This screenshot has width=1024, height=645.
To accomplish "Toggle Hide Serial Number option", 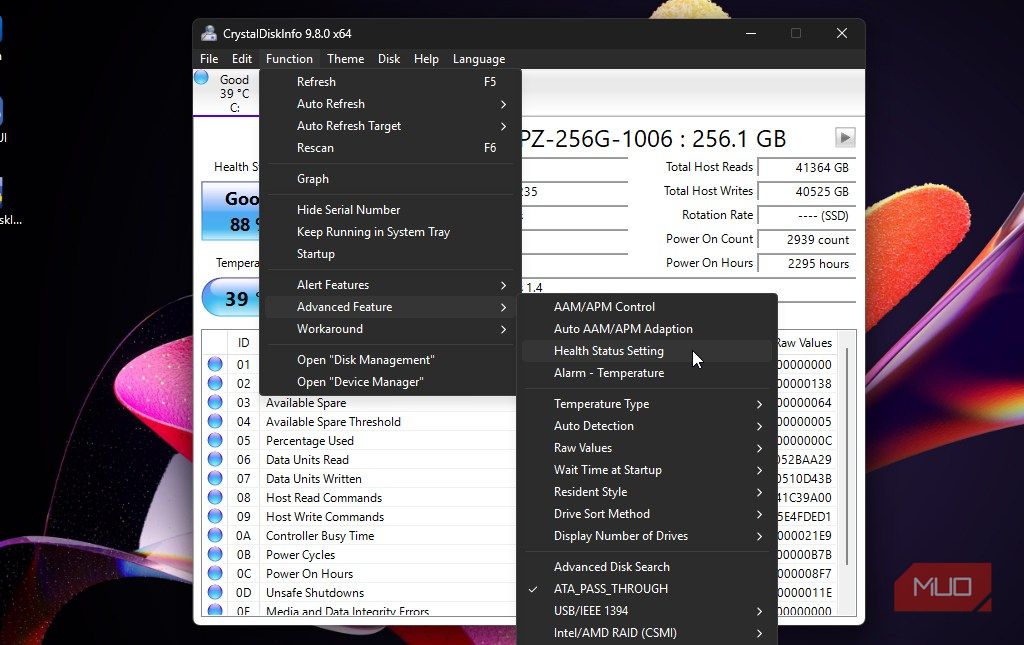I will point(389,210).
